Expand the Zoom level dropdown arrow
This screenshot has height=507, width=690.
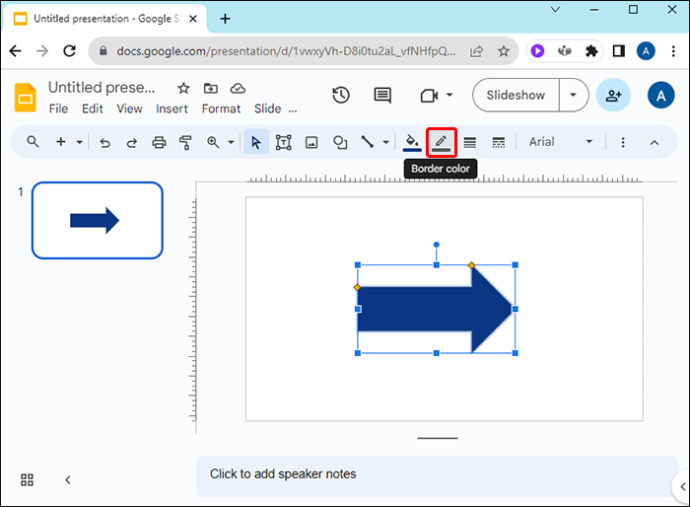[x=231, y=142]
